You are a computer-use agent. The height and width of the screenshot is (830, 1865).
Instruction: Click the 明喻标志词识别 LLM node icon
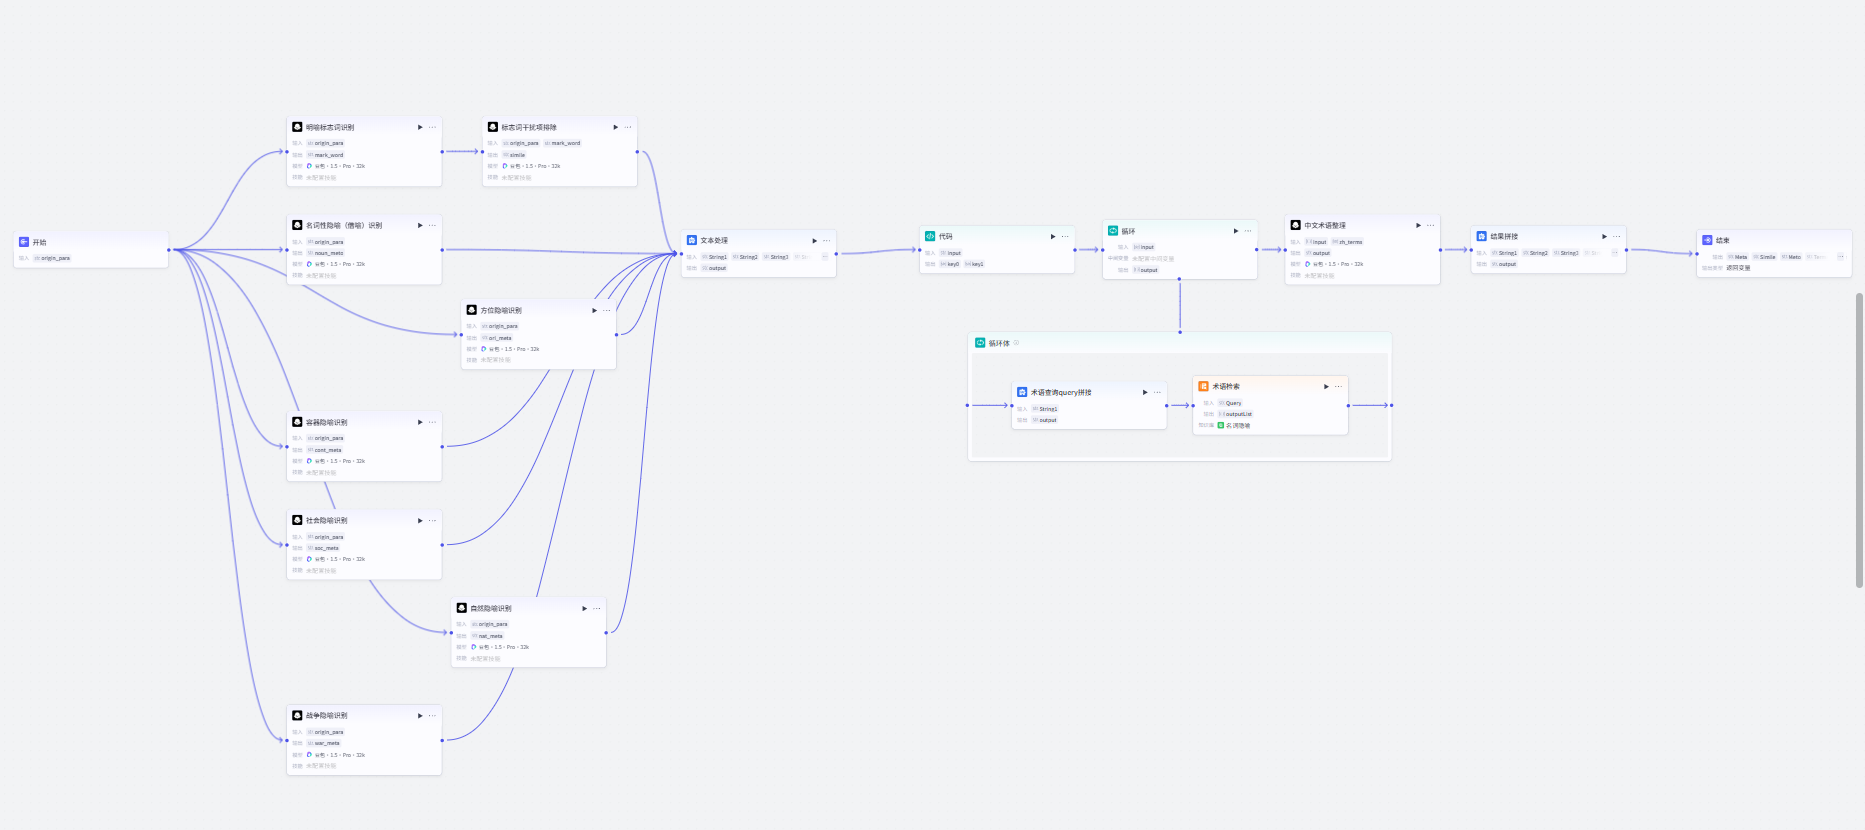297,127
